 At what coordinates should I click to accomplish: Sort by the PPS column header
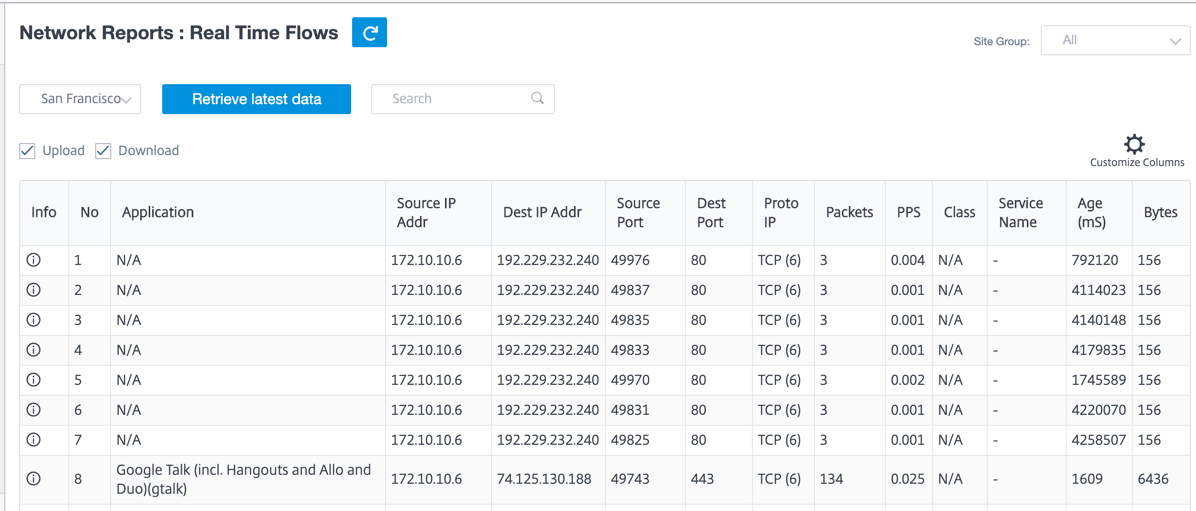coord(908,212)
